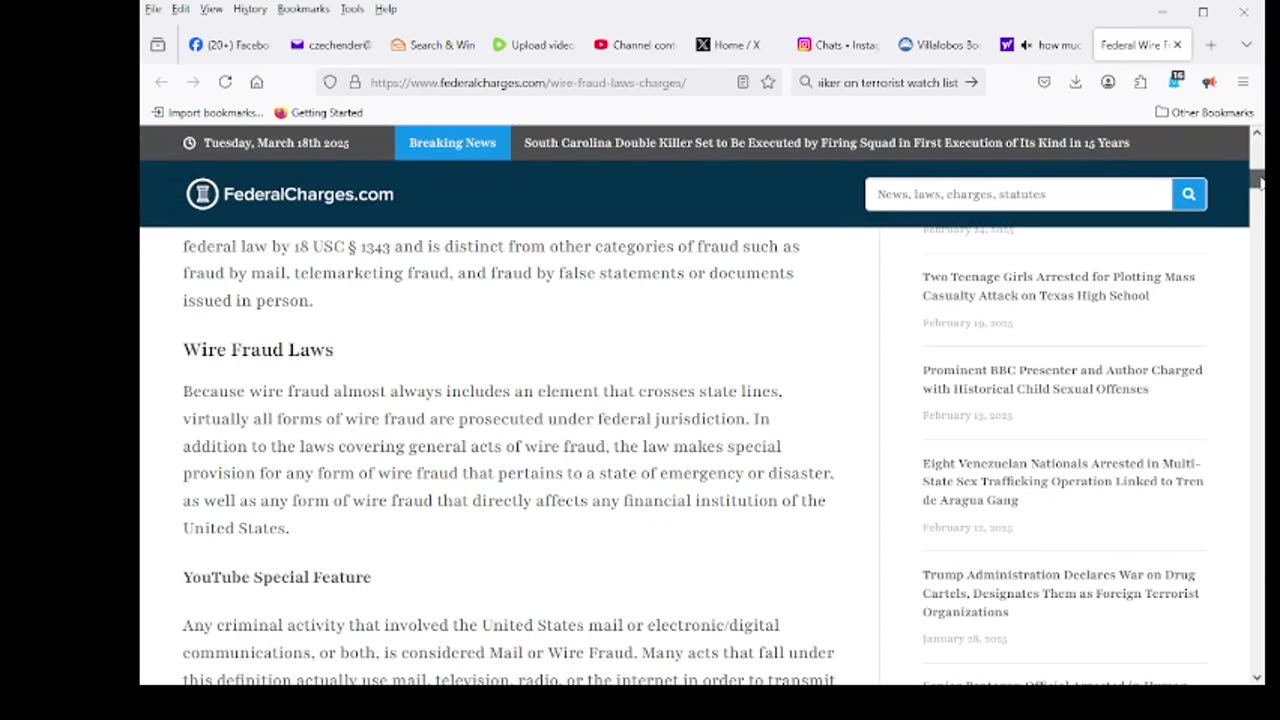The image size is (1280, 720).
Task: Toggle reader view for this page
Action: click(742, 82)
